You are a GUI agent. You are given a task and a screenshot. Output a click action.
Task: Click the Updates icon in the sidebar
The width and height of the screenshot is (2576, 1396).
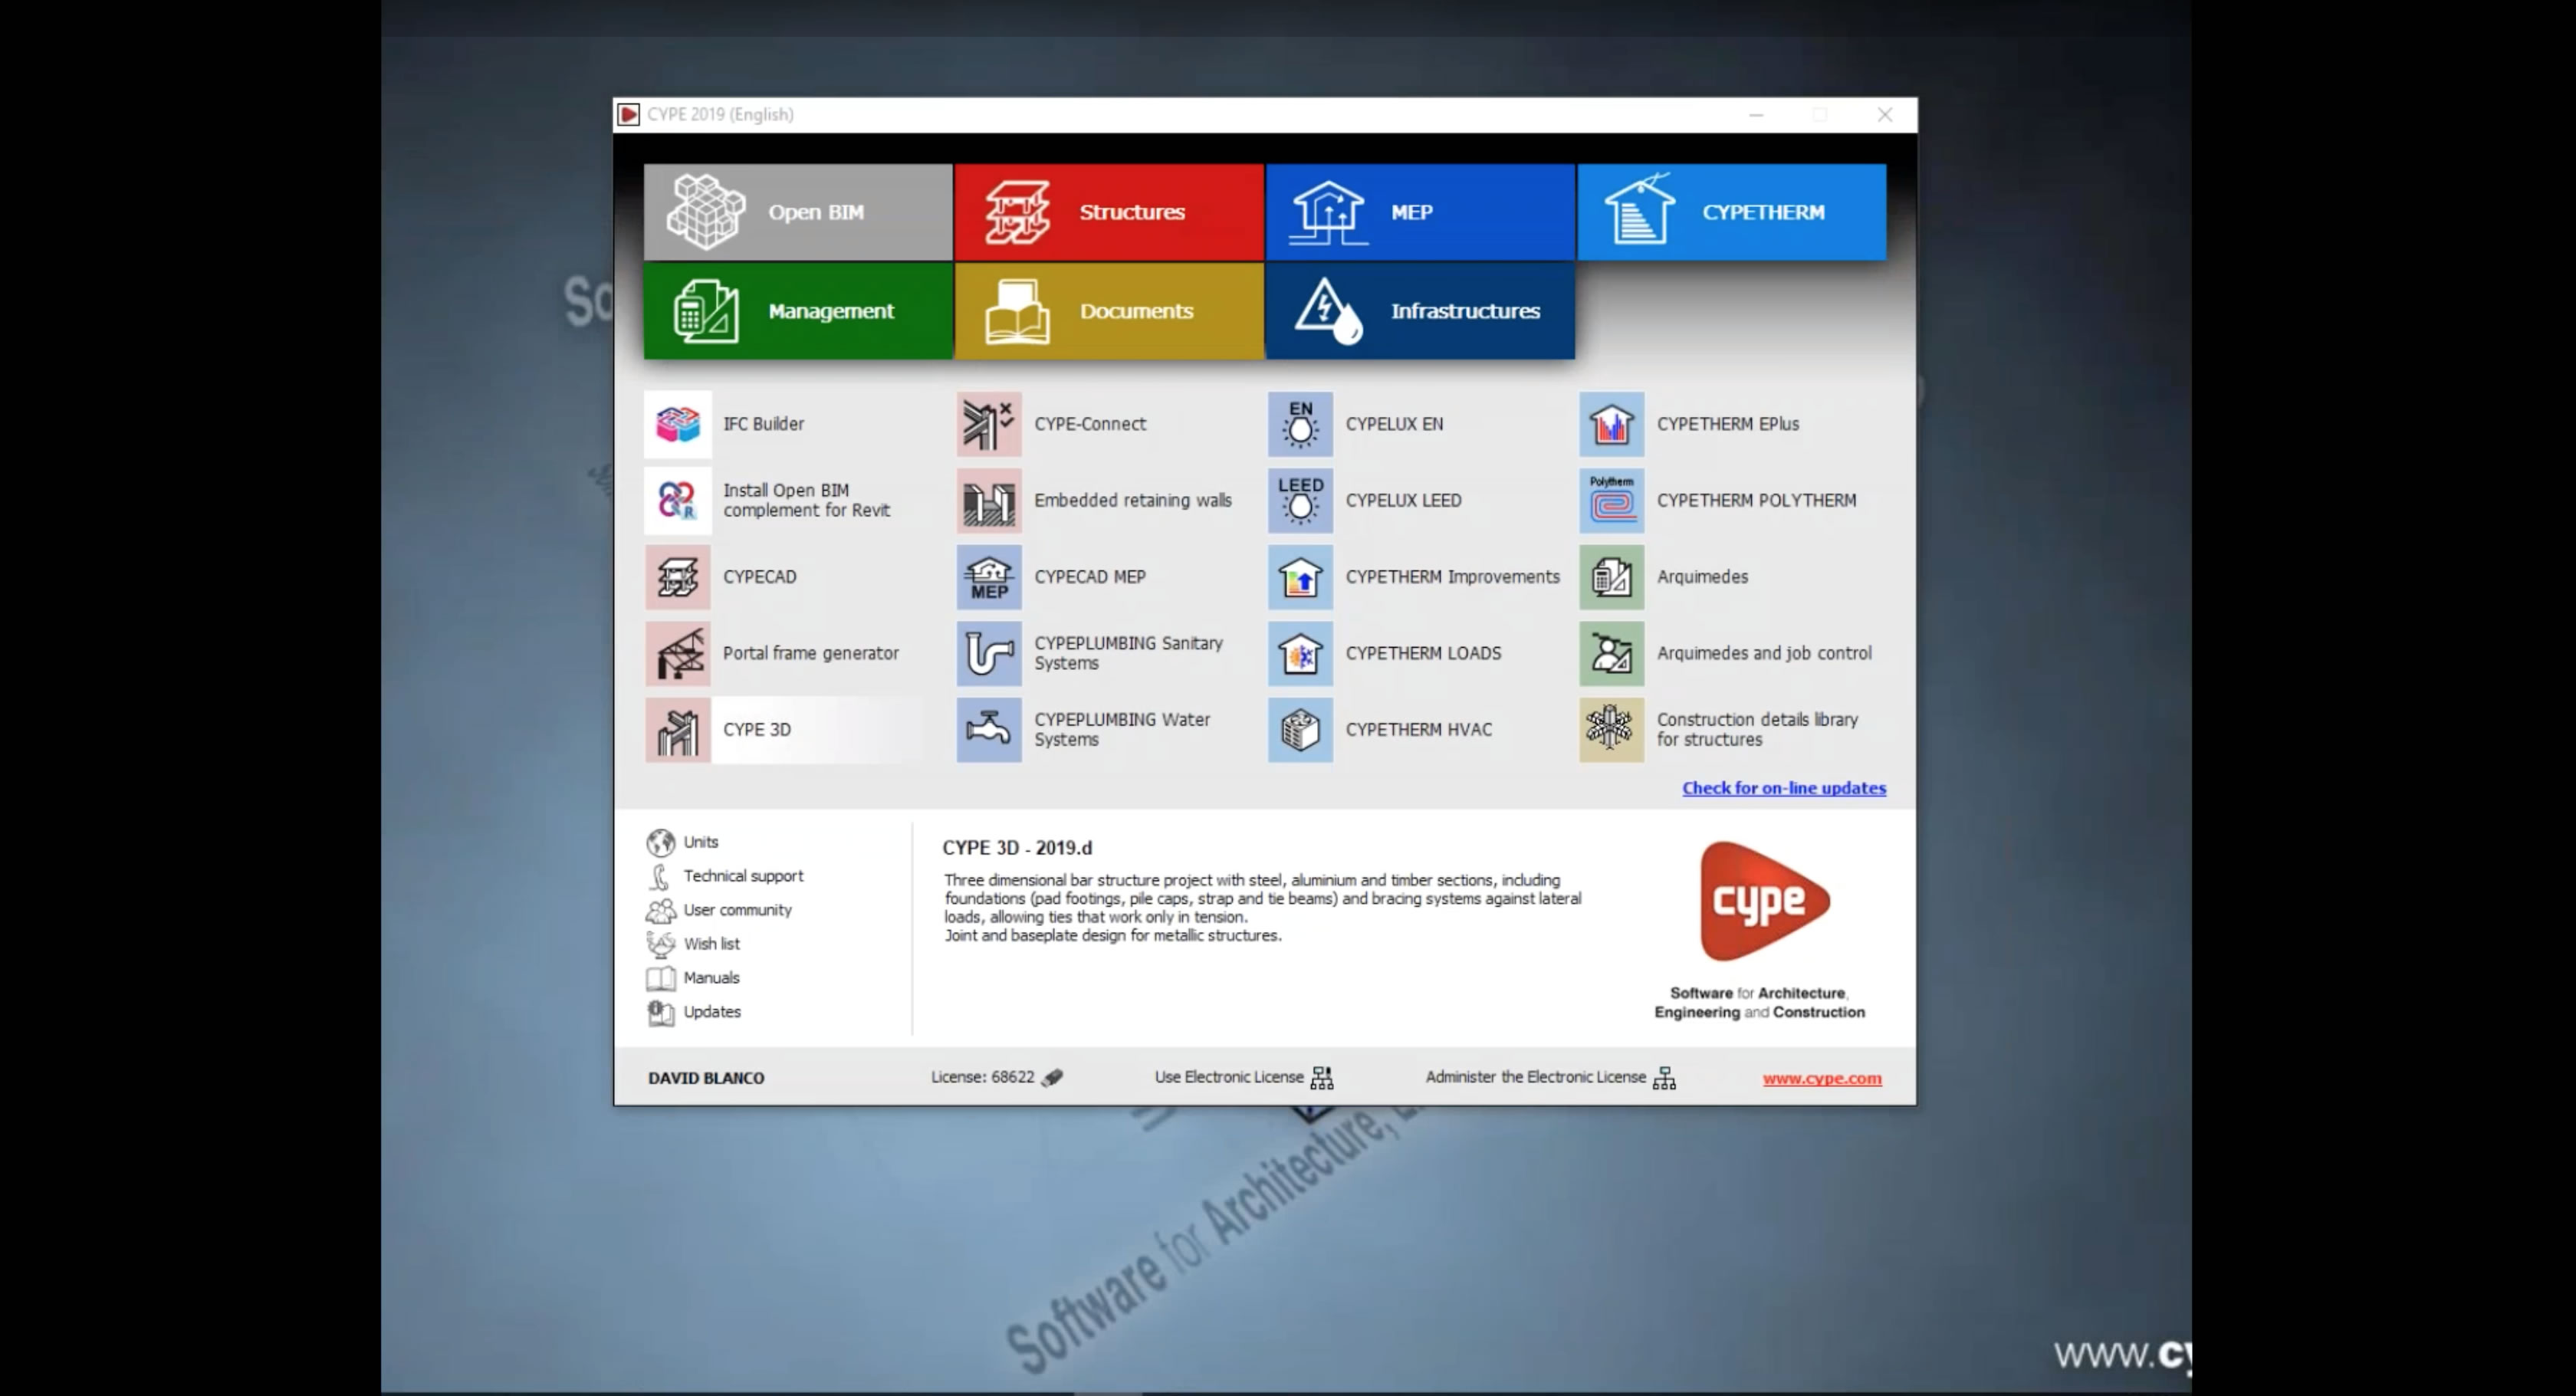point(660,1013)
